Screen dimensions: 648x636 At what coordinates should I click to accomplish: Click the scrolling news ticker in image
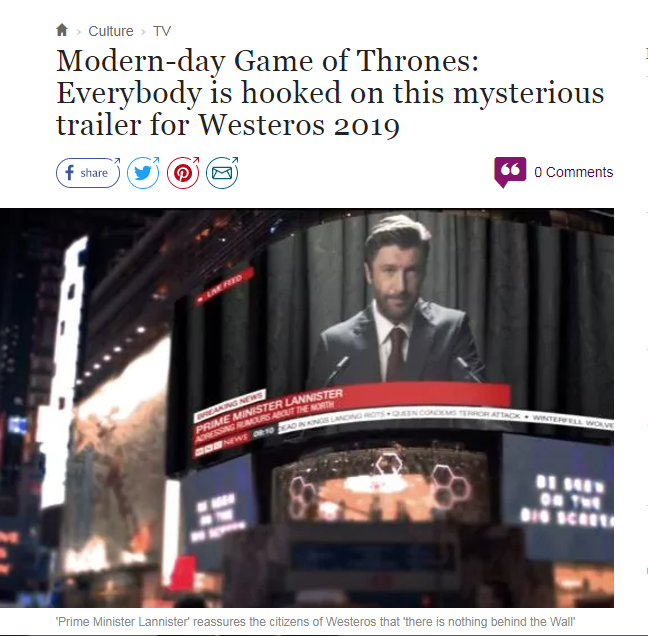pyautogui.click(x=444, y=421)
